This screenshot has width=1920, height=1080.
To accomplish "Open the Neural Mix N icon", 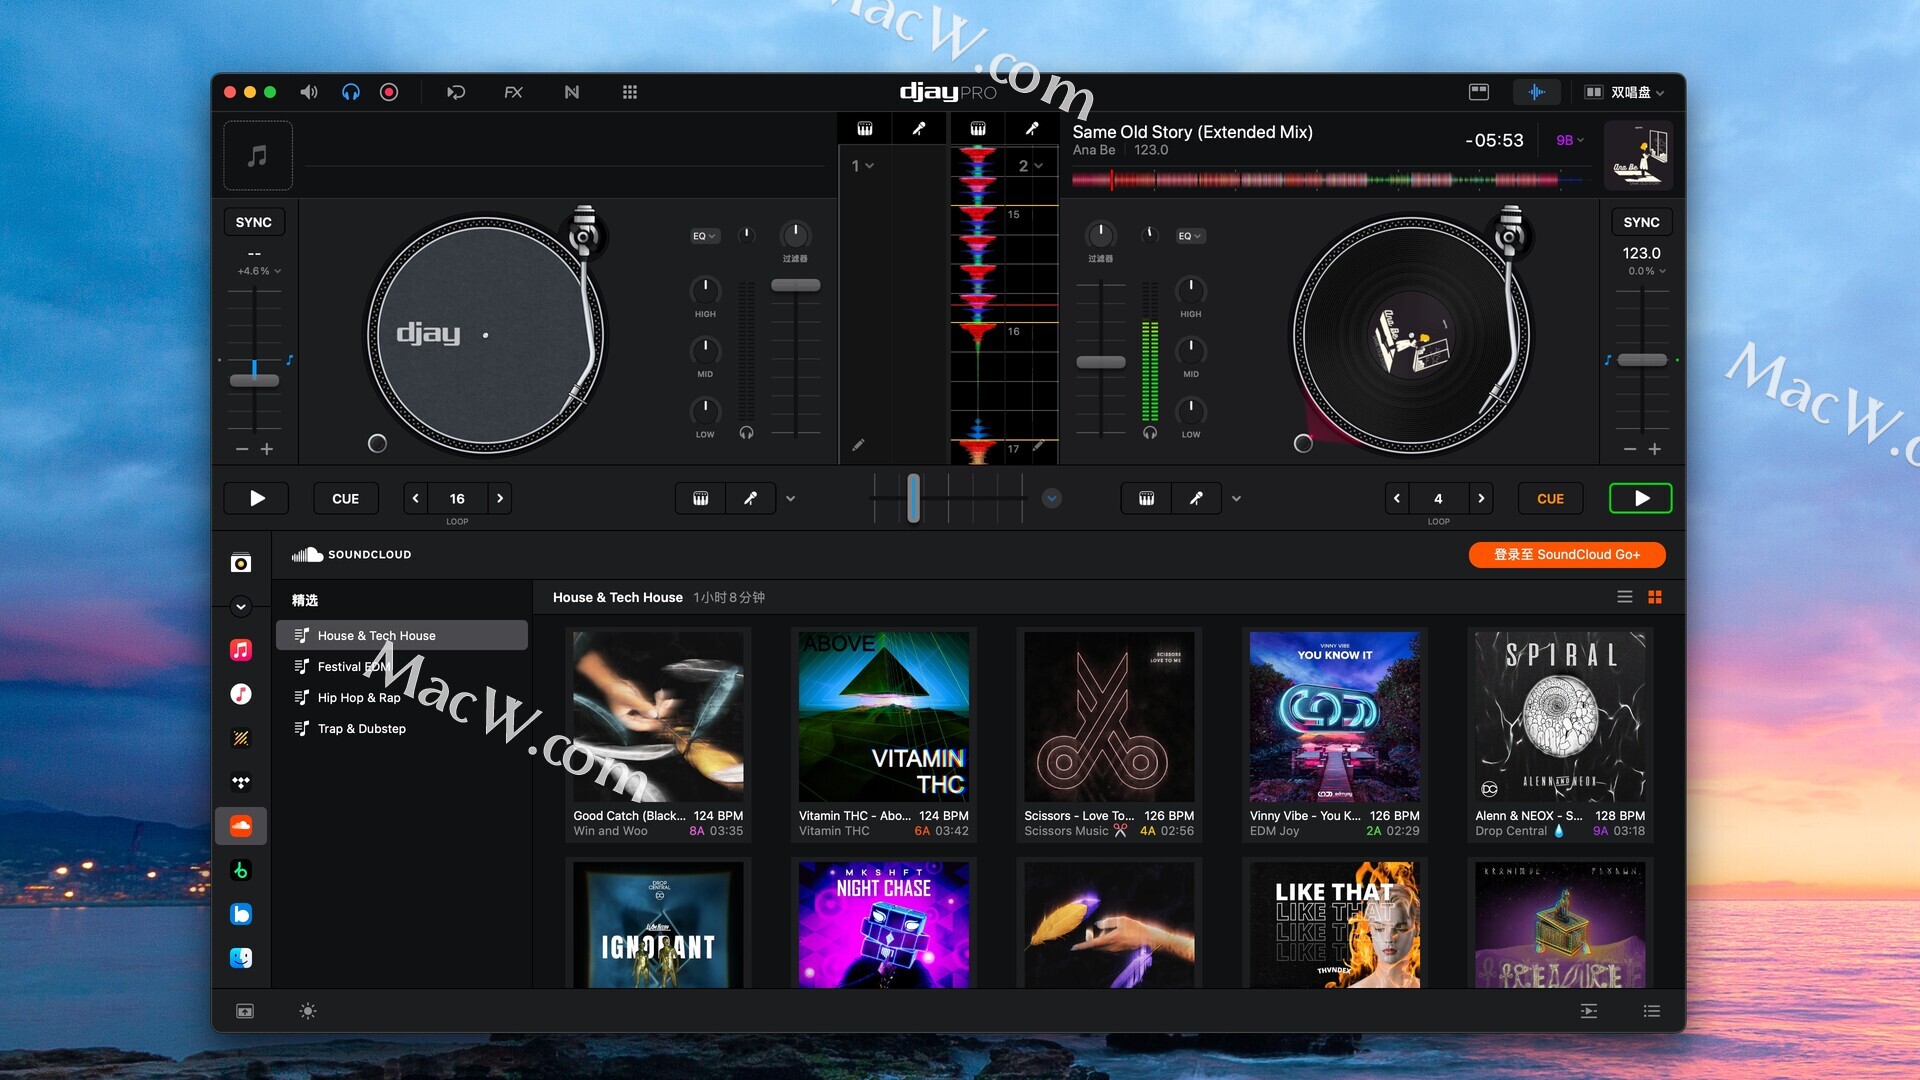I will tap(571, 92).
